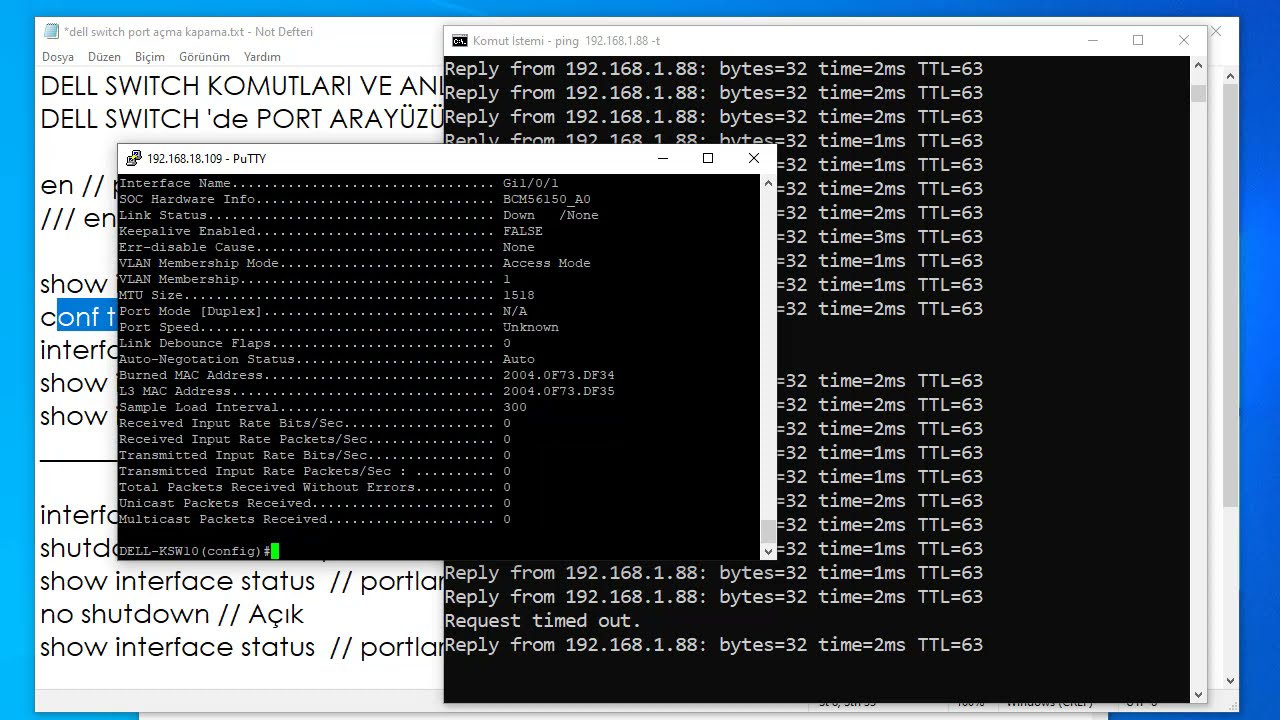Open Biçim menu in Notepad
The image size is (1280, 720).
150,57
